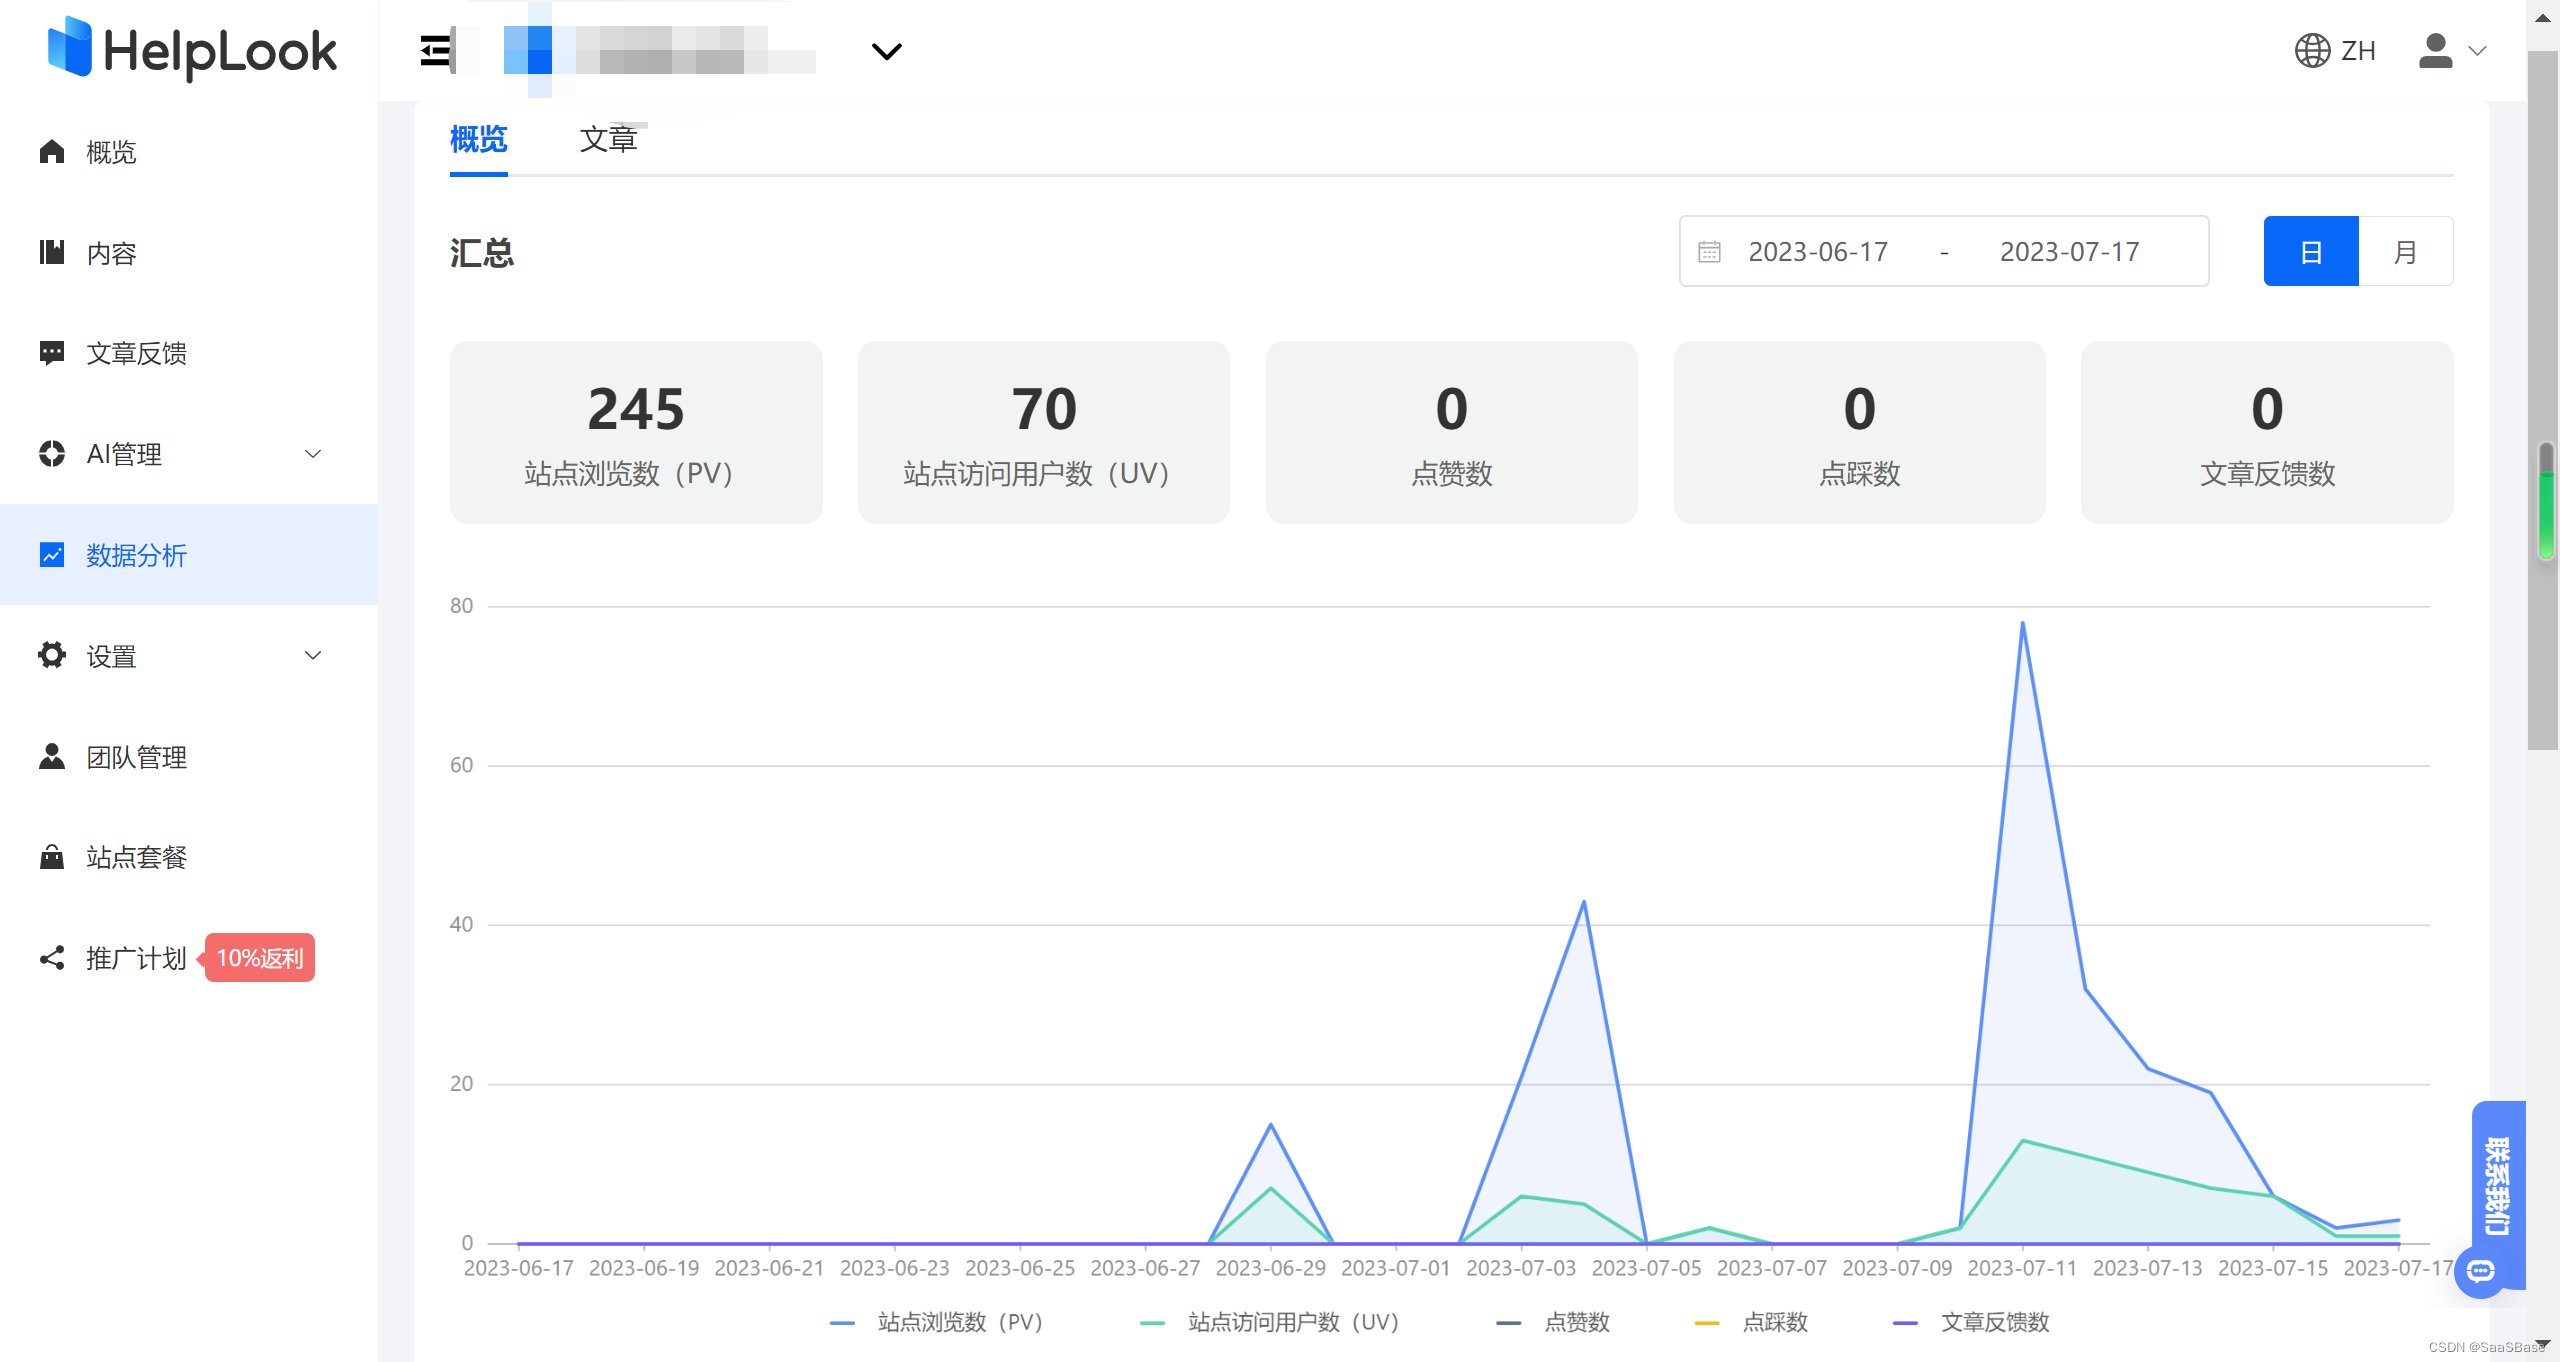The height and width of the screenshot is (1362, 2560).
Task: Click the calendar icon in date range
Action: (1709, 252)
